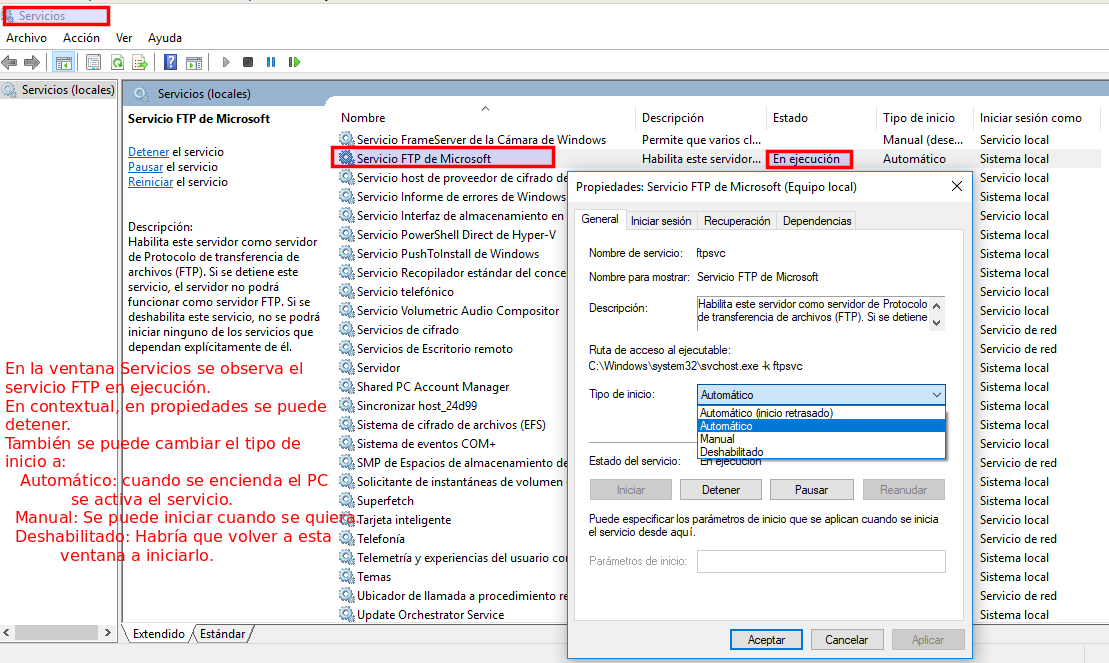Click the gear icon beside Servidor
1109x663 pixels.
(x=347, y=367)
